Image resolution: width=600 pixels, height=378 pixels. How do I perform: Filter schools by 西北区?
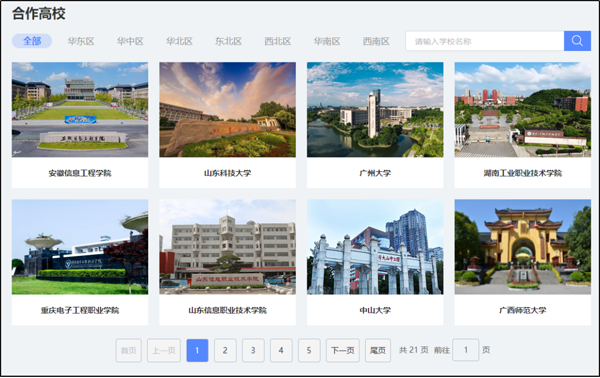click(278, 41)
